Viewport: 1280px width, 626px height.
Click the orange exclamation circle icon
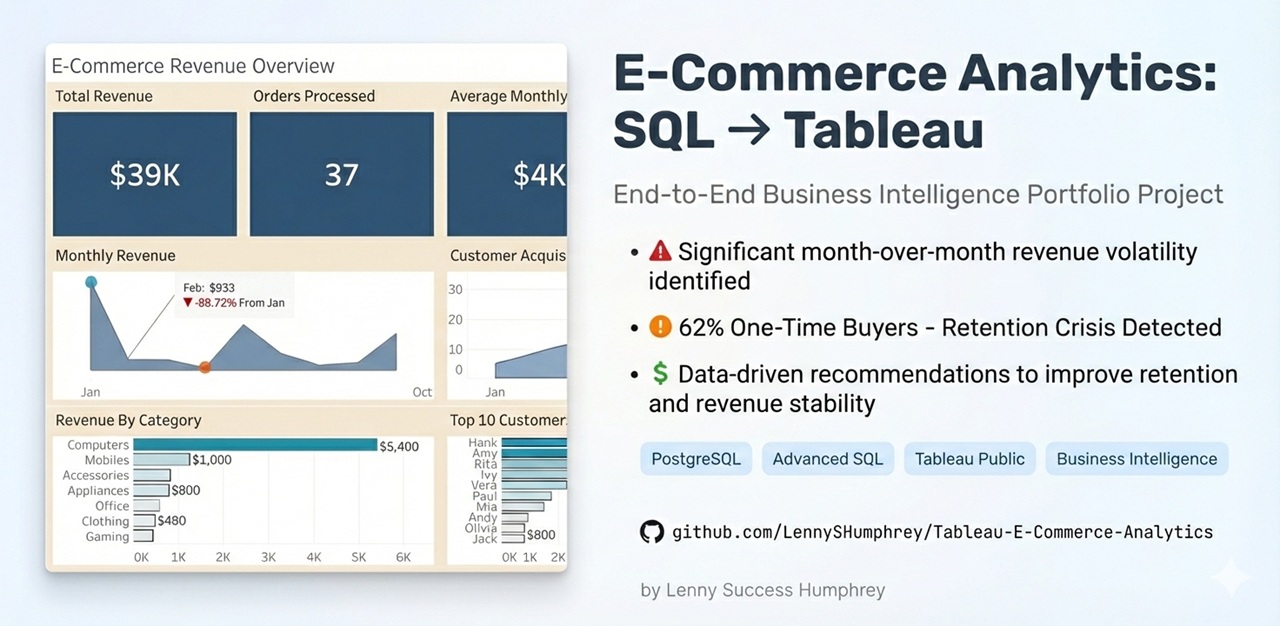tap(660, 327)
